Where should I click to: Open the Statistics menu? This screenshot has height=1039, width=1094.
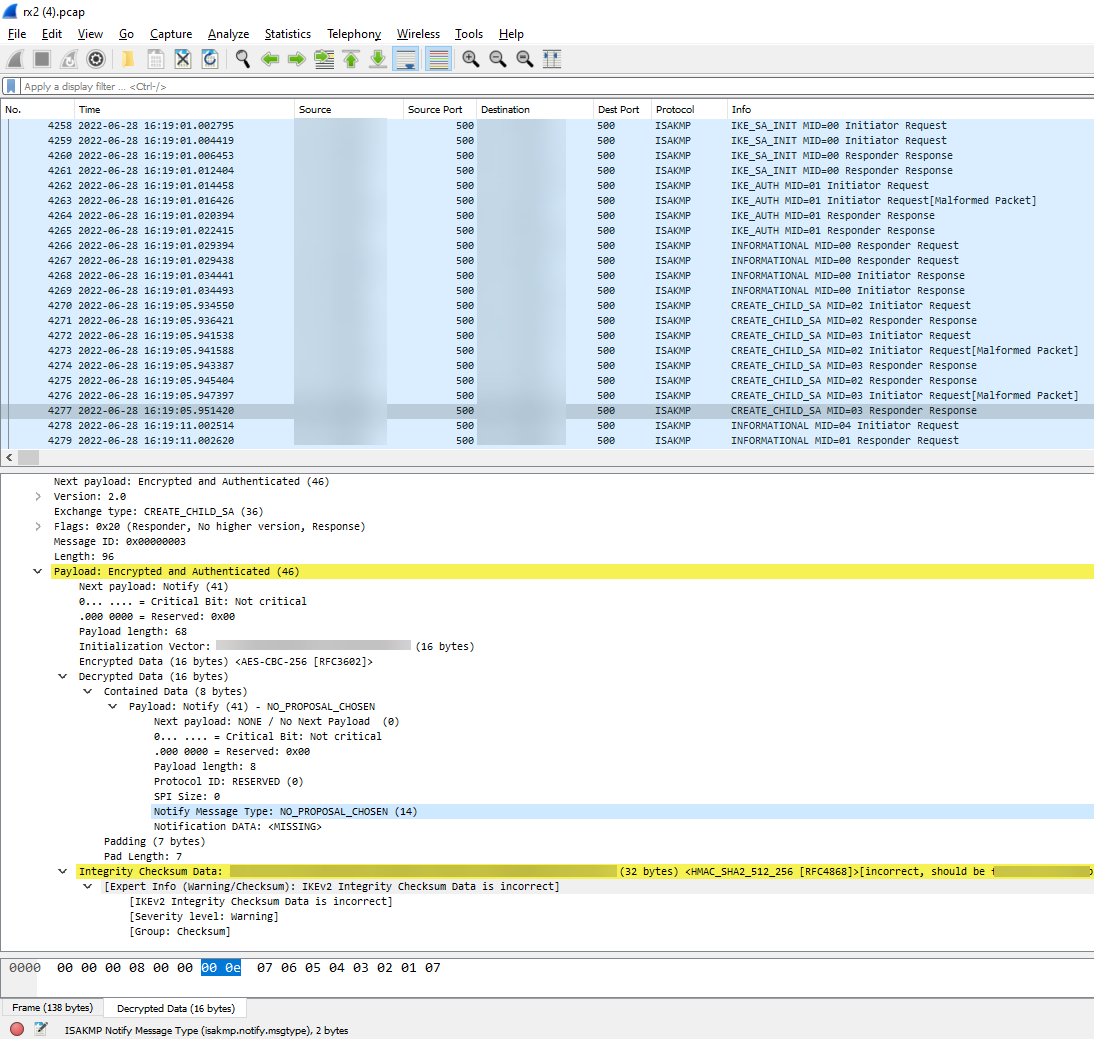point(287,33)
